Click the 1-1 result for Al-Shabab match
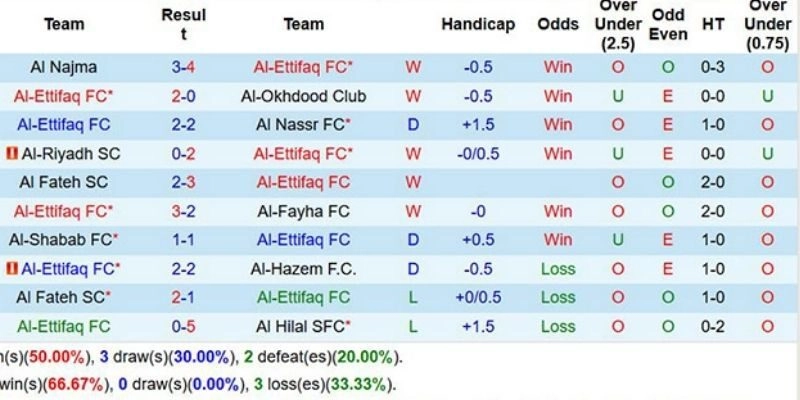800x400 pixels. [183, 240]
